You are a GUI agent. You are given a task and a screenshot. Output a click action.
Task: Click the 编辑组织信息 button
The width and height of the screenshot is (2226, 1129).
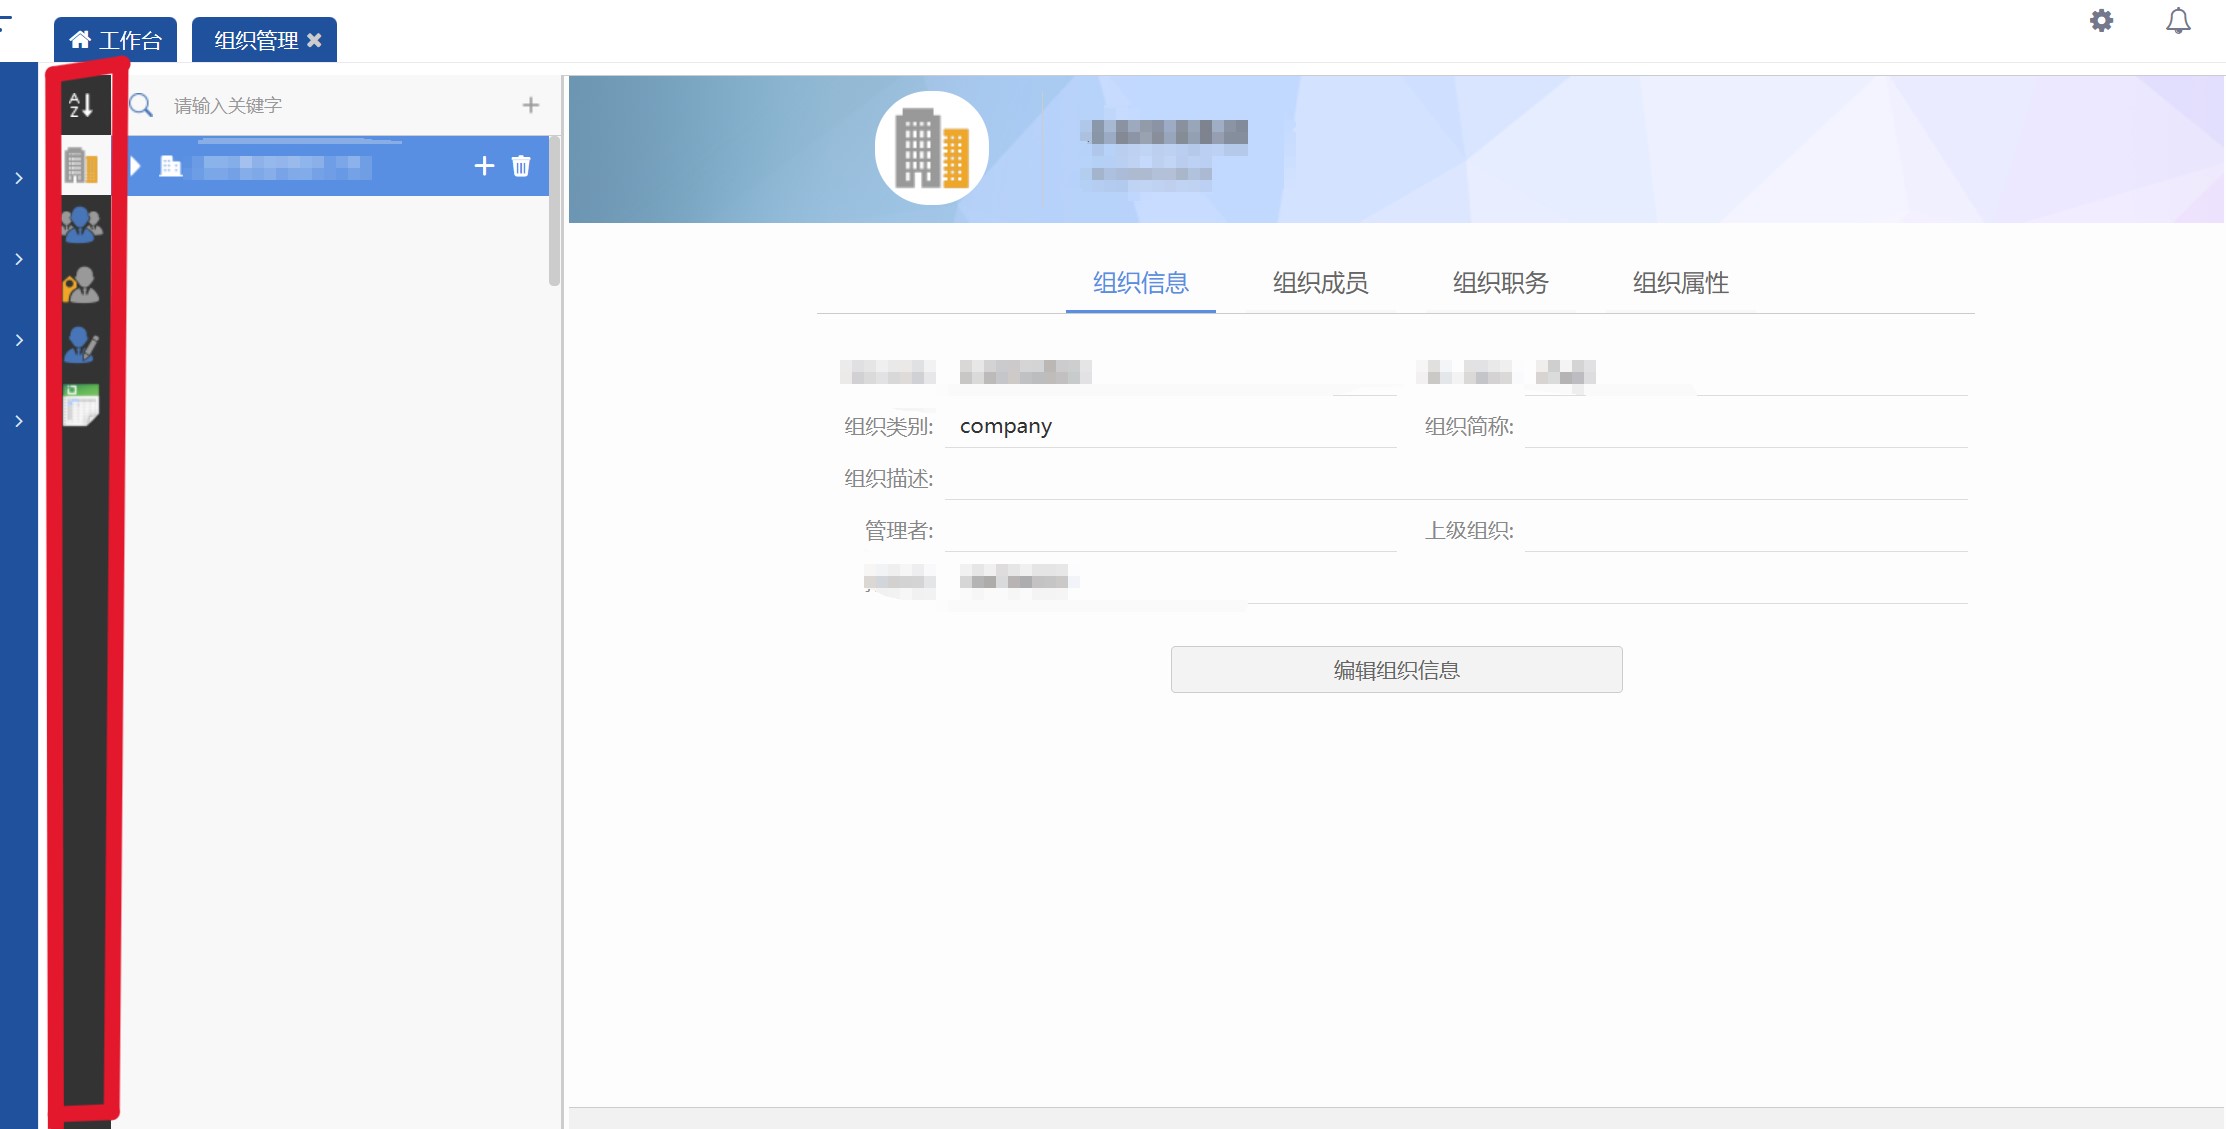pos(1396,670)
